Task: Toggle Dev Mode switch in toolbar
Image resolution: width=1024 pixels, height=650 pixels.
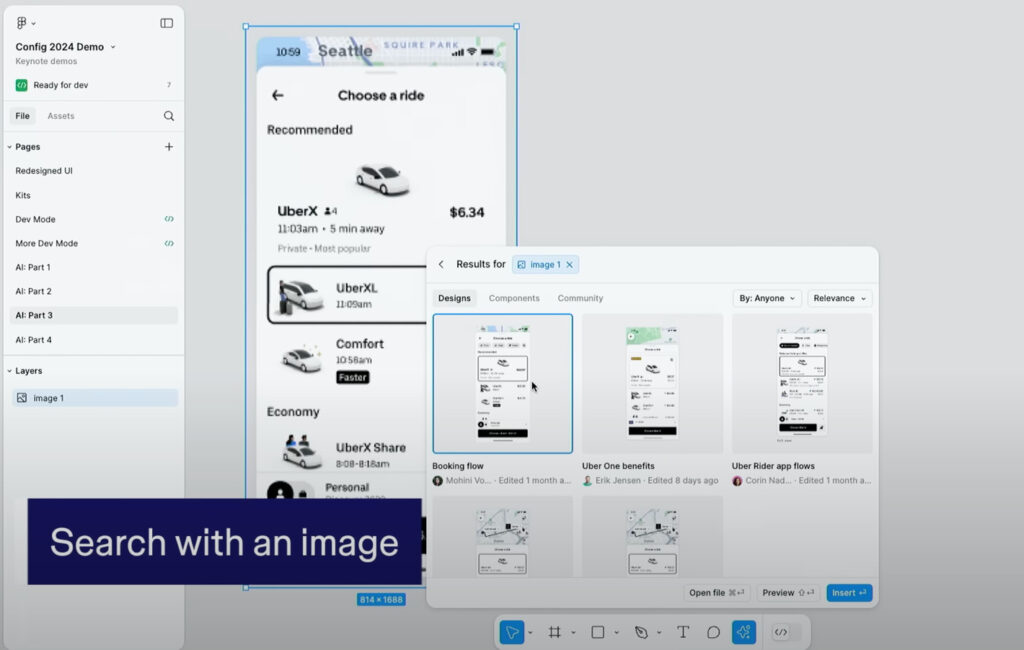Action: click(x=786, y=632)
